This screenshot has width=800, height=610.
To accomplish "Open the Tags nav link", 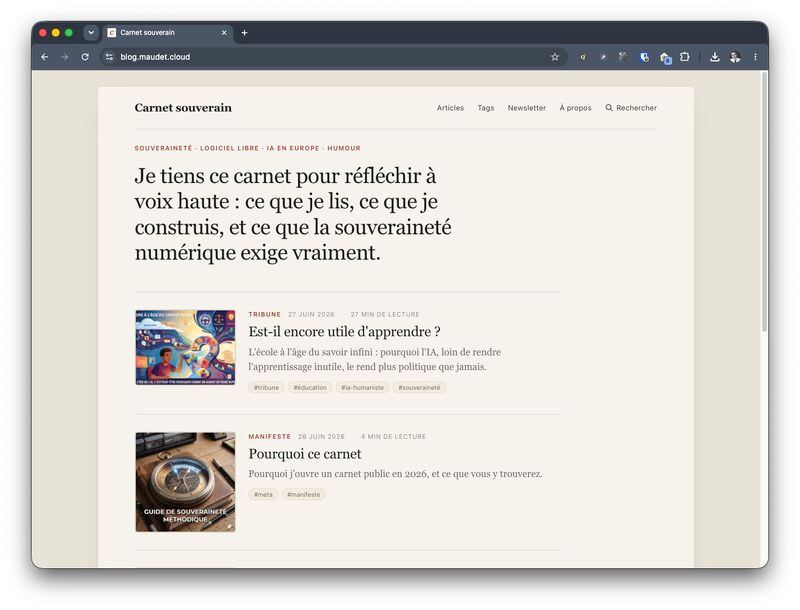I will point(486,108).
